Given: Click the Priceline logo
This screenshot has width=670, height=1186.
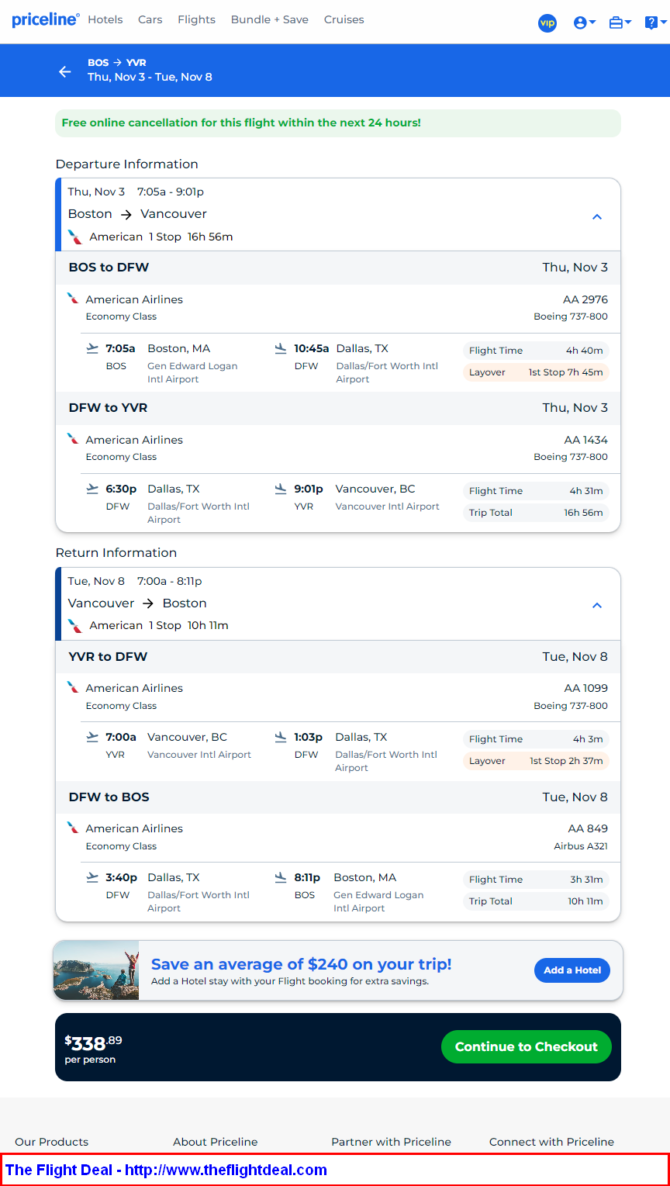Looking at the screenshot, I should [x=45, y=20].
